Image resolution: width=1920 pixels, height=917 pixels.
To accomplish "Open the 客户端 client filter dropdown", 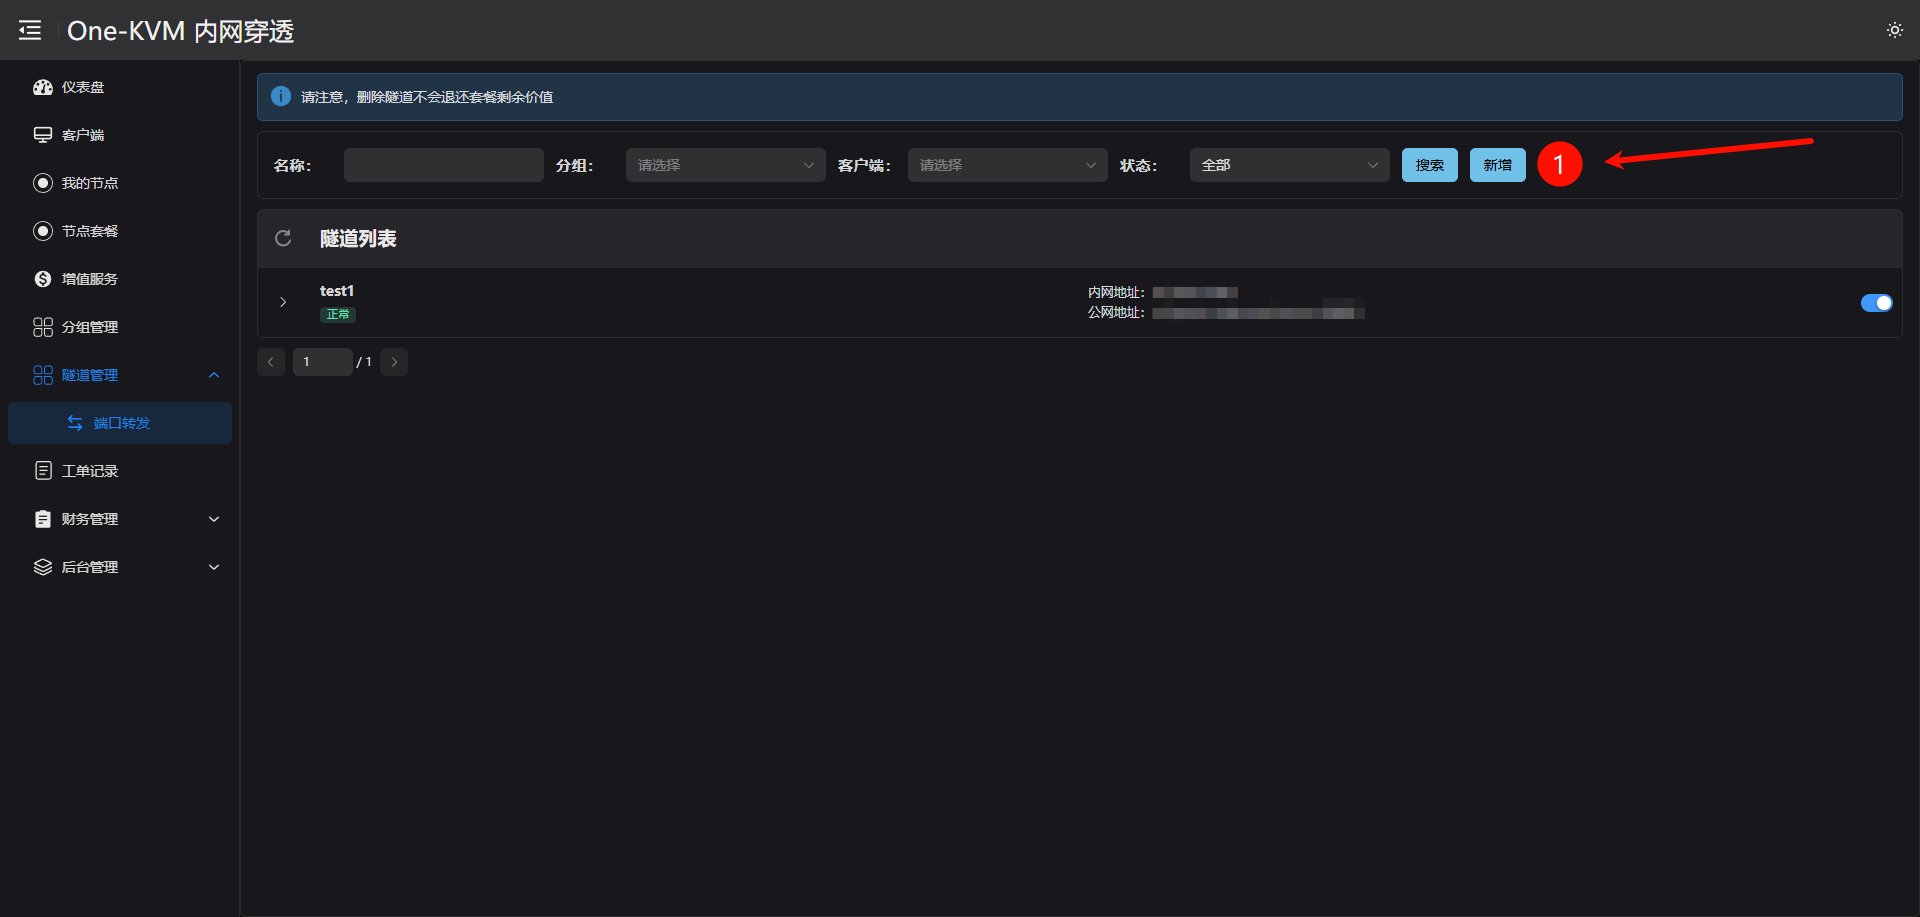I will tap(1007, 165).
